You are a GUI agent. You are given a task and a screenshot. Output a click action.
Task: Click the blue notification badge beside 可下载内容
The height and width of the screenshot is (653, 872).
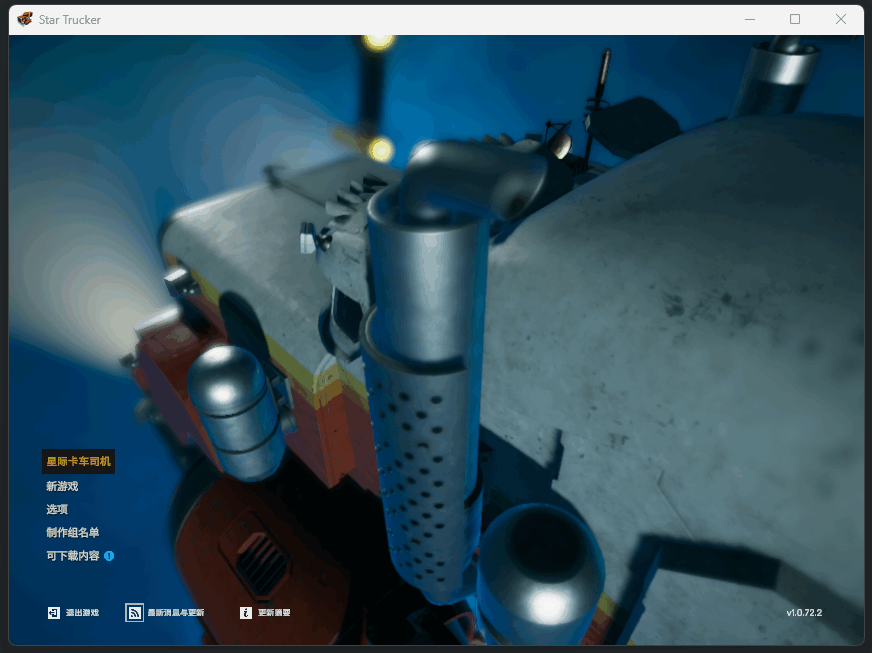pos(109,555)
